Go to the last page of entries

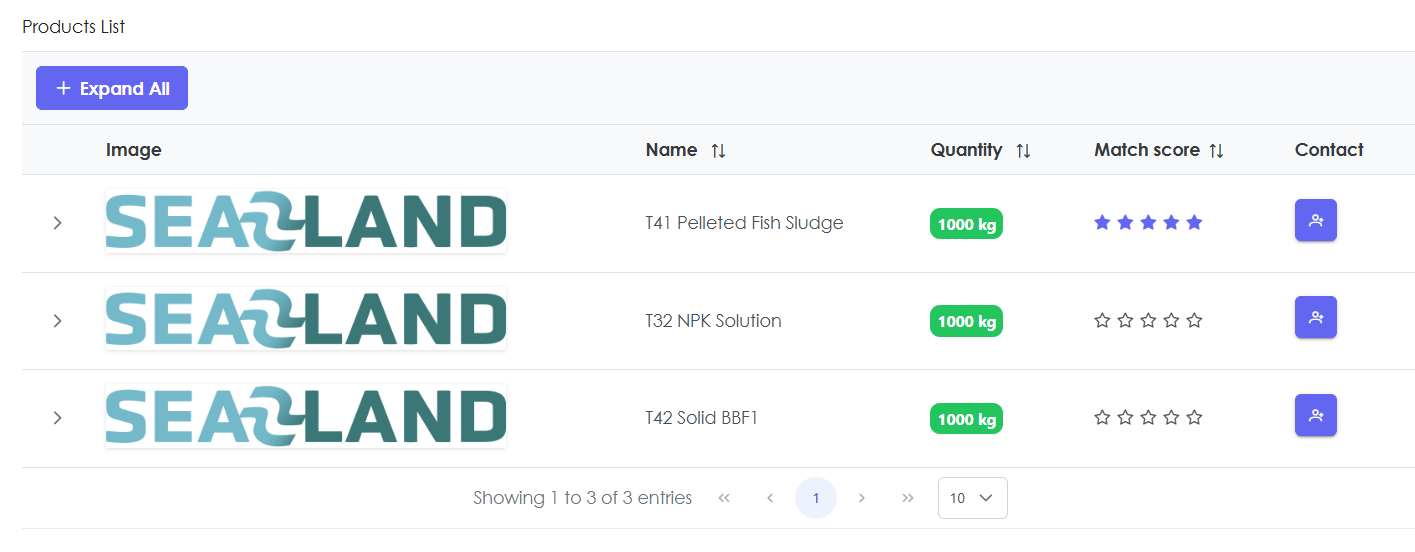(x=907, y=498)
